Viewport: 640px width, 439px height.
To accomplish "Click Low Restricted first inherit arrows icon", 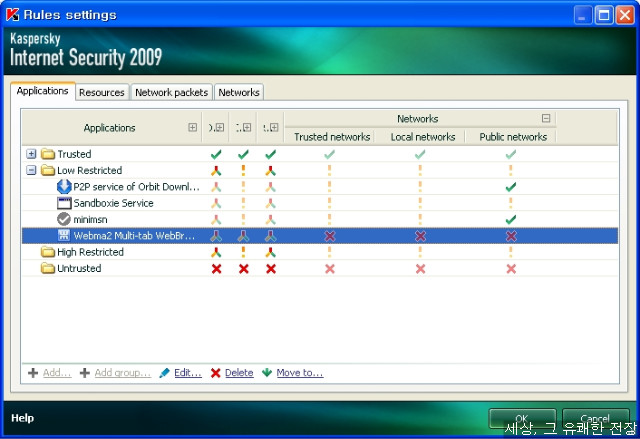I will (x=216, y=171).
